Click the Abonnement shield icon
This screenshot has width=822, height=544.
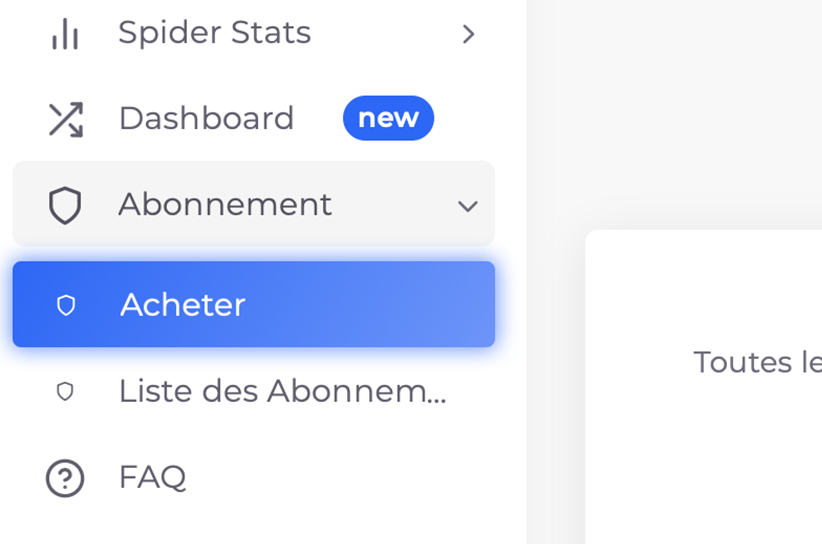pos(65,205)
